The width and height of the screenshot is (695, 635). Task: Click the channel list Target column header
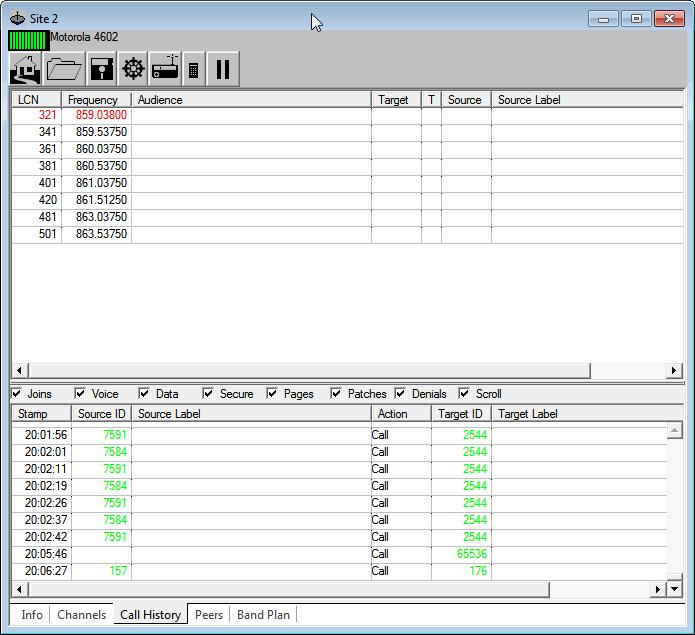point(396,100)
